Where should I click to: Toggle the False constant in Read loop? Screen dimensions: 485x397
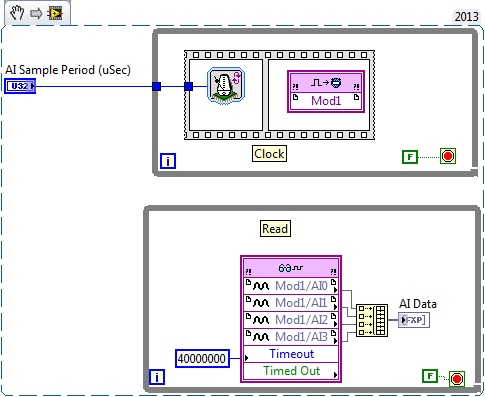coord(430,376)
